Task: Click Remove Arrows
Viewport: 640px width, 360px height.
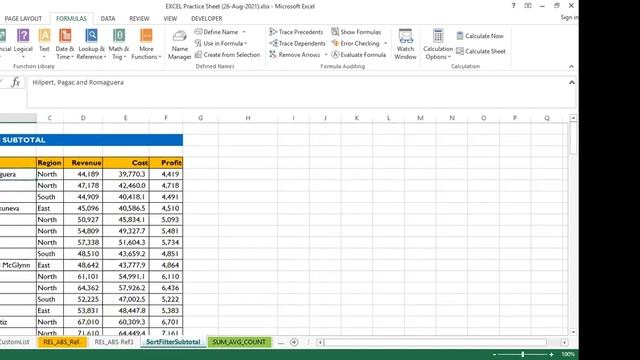Action: pyautogui.click(x=295, y=55)
